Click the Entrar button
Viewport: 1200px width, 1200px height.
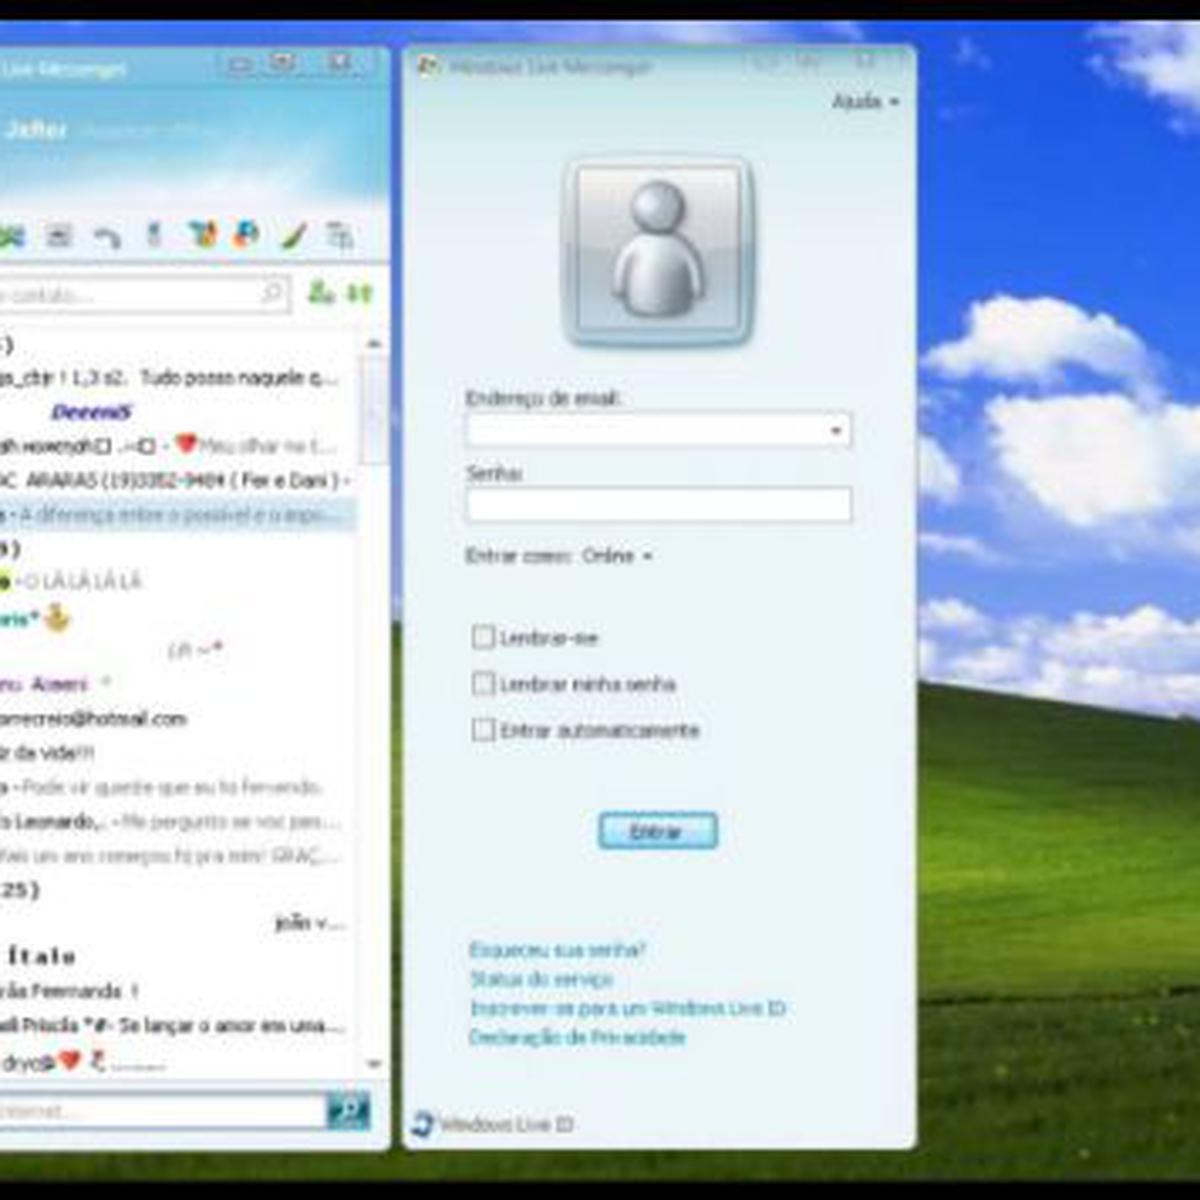pyautogui.click(x=658, y=831)
